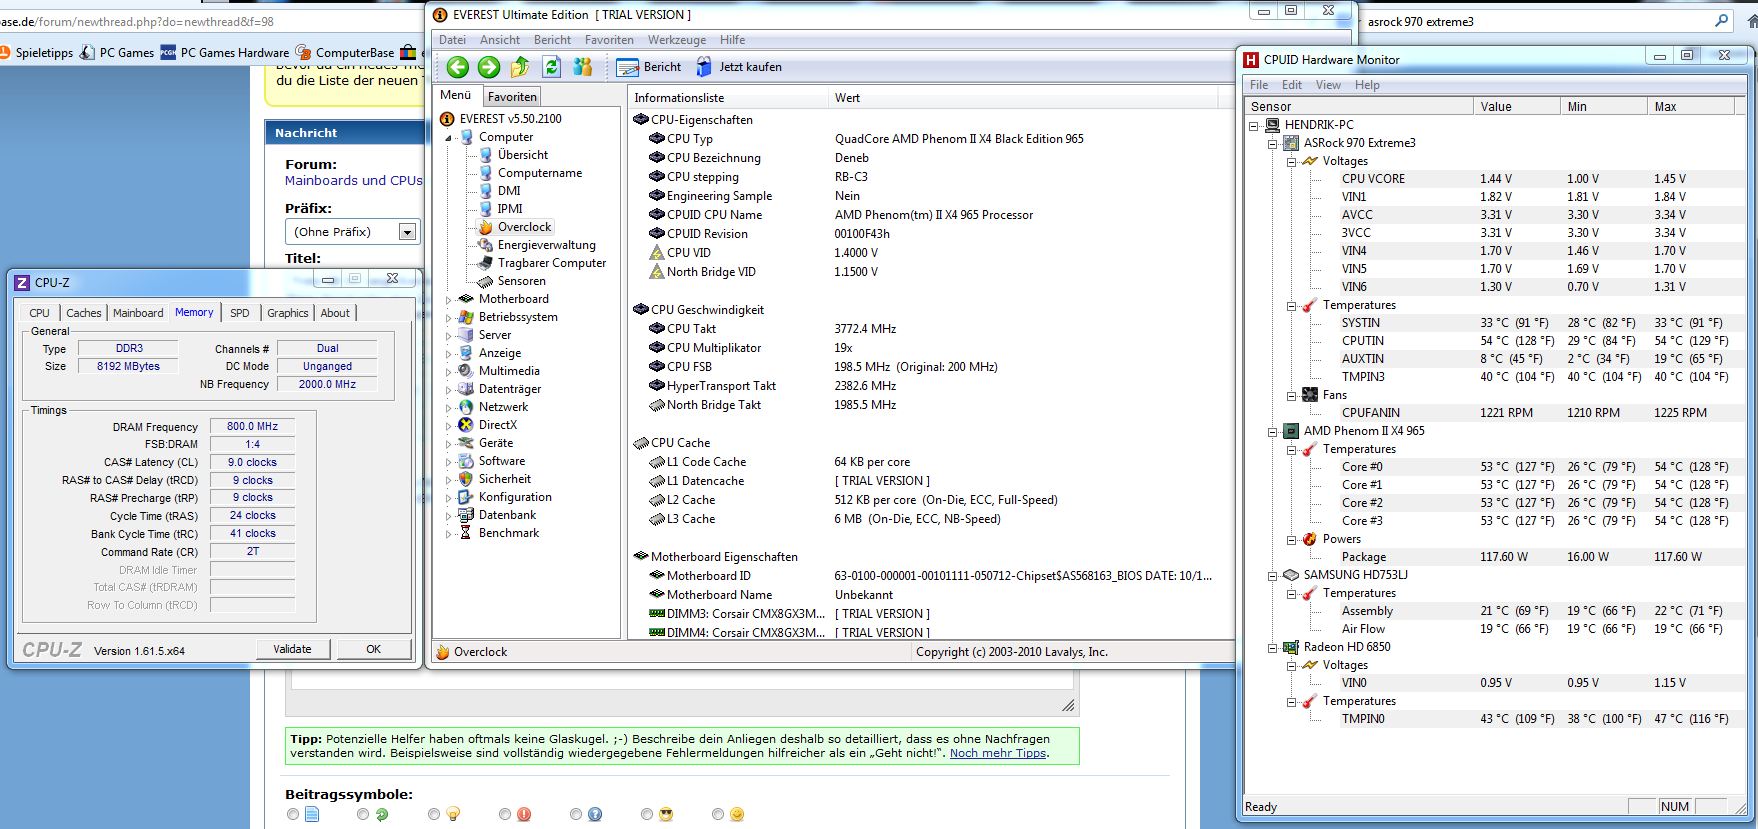The height and width of the screenshot is (829, 1758).
Task: Select blue question mark post icon radio
Action: pos(576,815)
